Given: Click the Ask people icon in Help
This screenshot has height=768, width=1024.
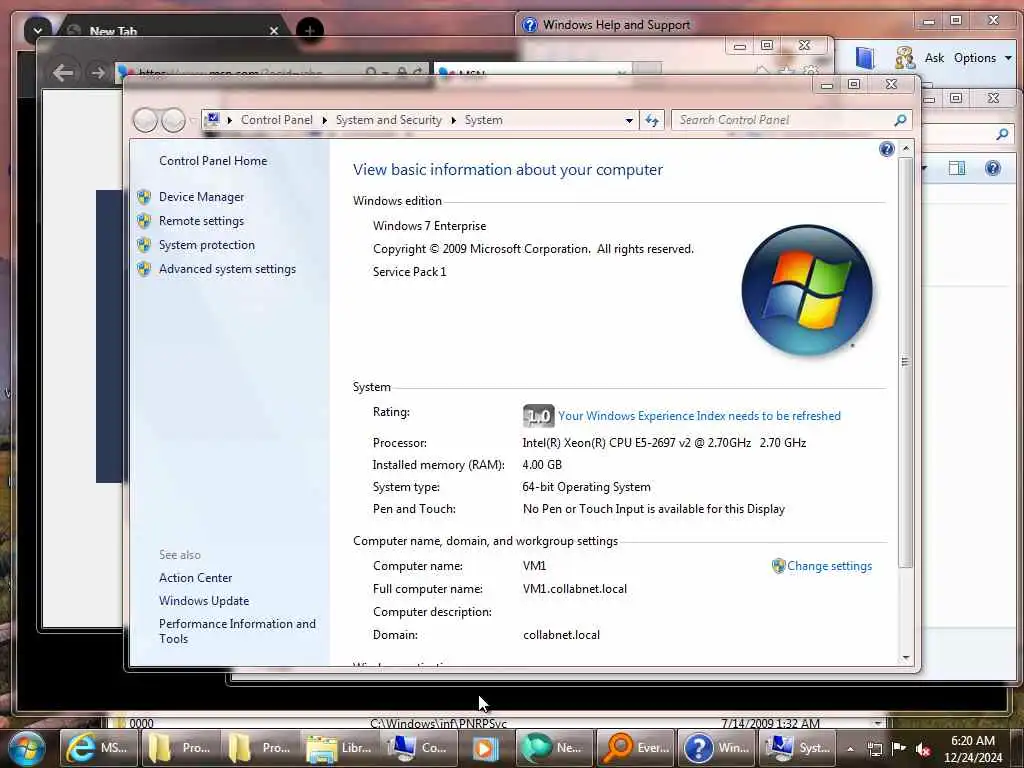Looking at the screenshot, I should [x=904, y=57].
